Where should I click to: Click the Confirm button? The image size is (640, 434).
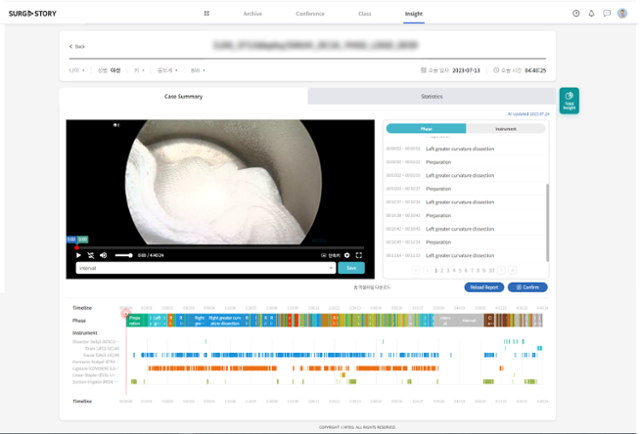527,287
